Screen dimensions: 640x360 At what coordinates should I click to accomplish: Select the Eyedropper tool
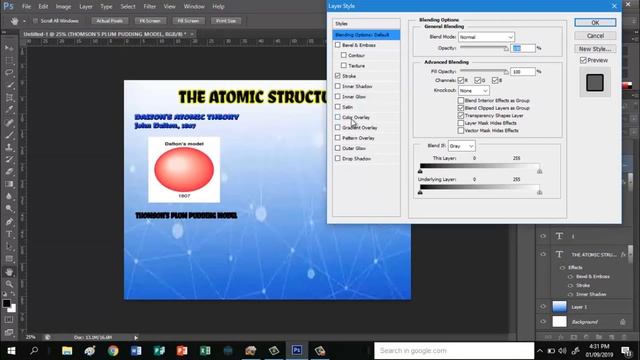pyautogui.click(x=9, y=110)
